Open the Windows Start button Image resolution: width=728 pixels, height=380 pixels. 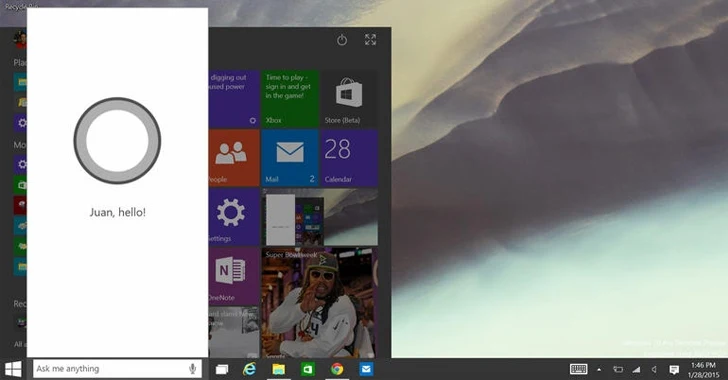point(13,369)
